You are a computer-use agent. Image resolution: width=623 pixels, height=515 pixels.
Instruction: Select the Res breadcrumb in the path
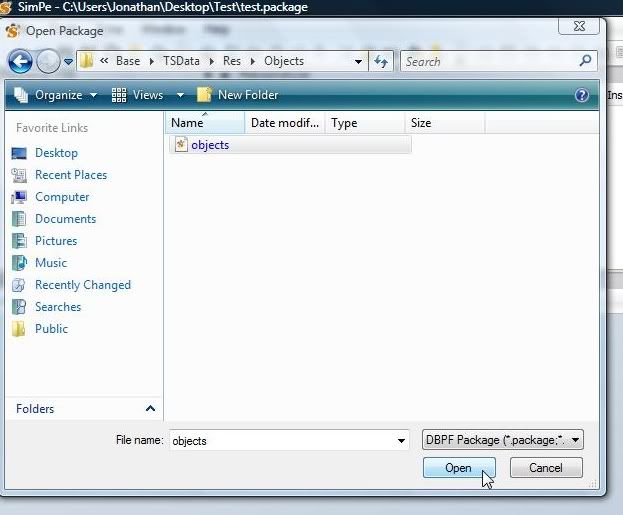pyautogui.click(x=232, y=61)
